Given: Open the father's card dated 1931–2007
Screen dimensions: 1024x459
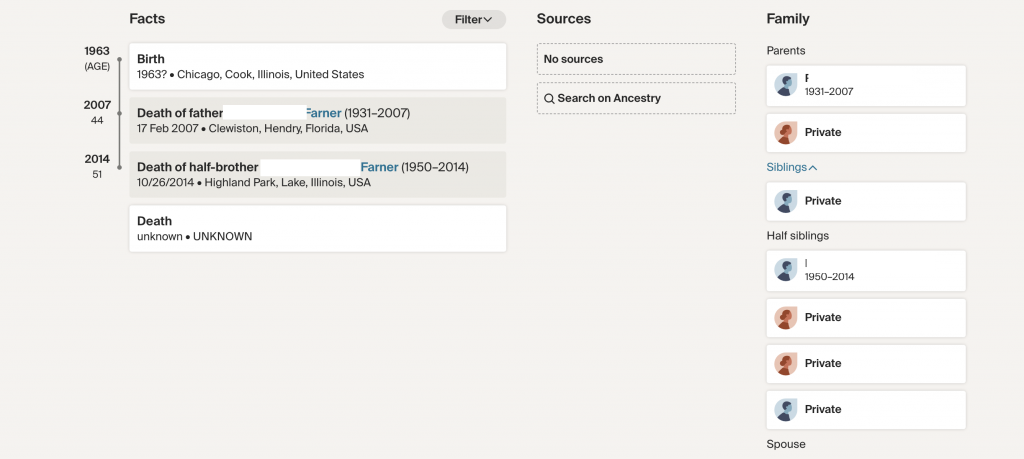Looking at the screenshot, I should pos(880,85).
